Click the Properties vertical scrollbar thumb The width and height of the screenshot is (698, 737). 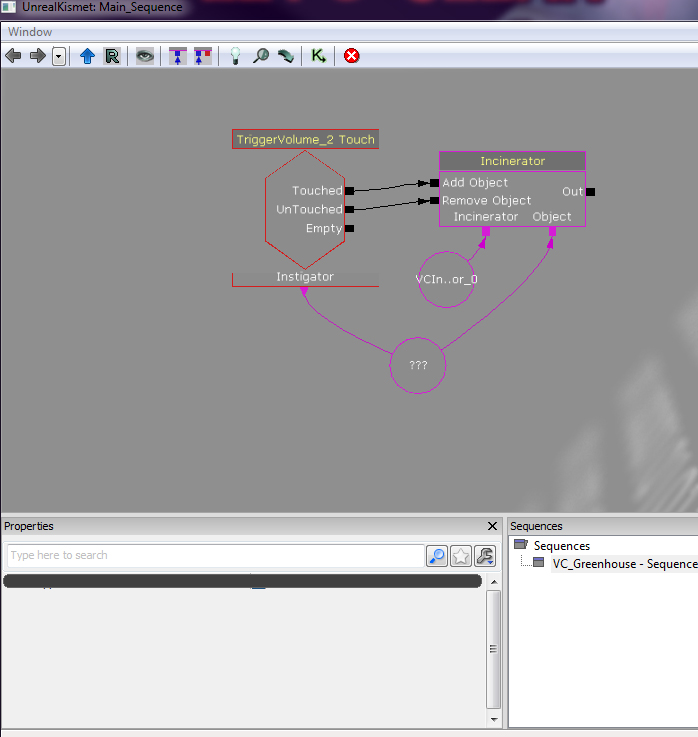click(494, 649)
